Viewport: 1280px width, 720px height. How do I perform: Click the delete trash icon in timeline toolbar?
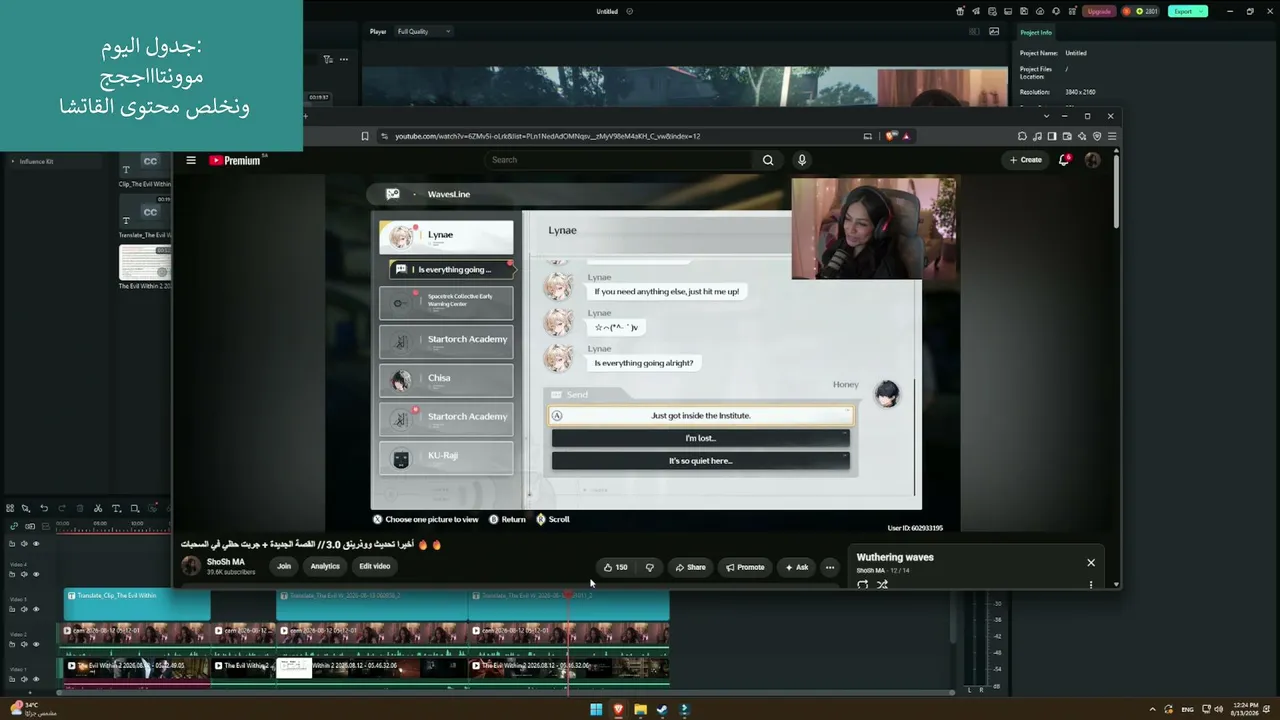pos(80,508)
